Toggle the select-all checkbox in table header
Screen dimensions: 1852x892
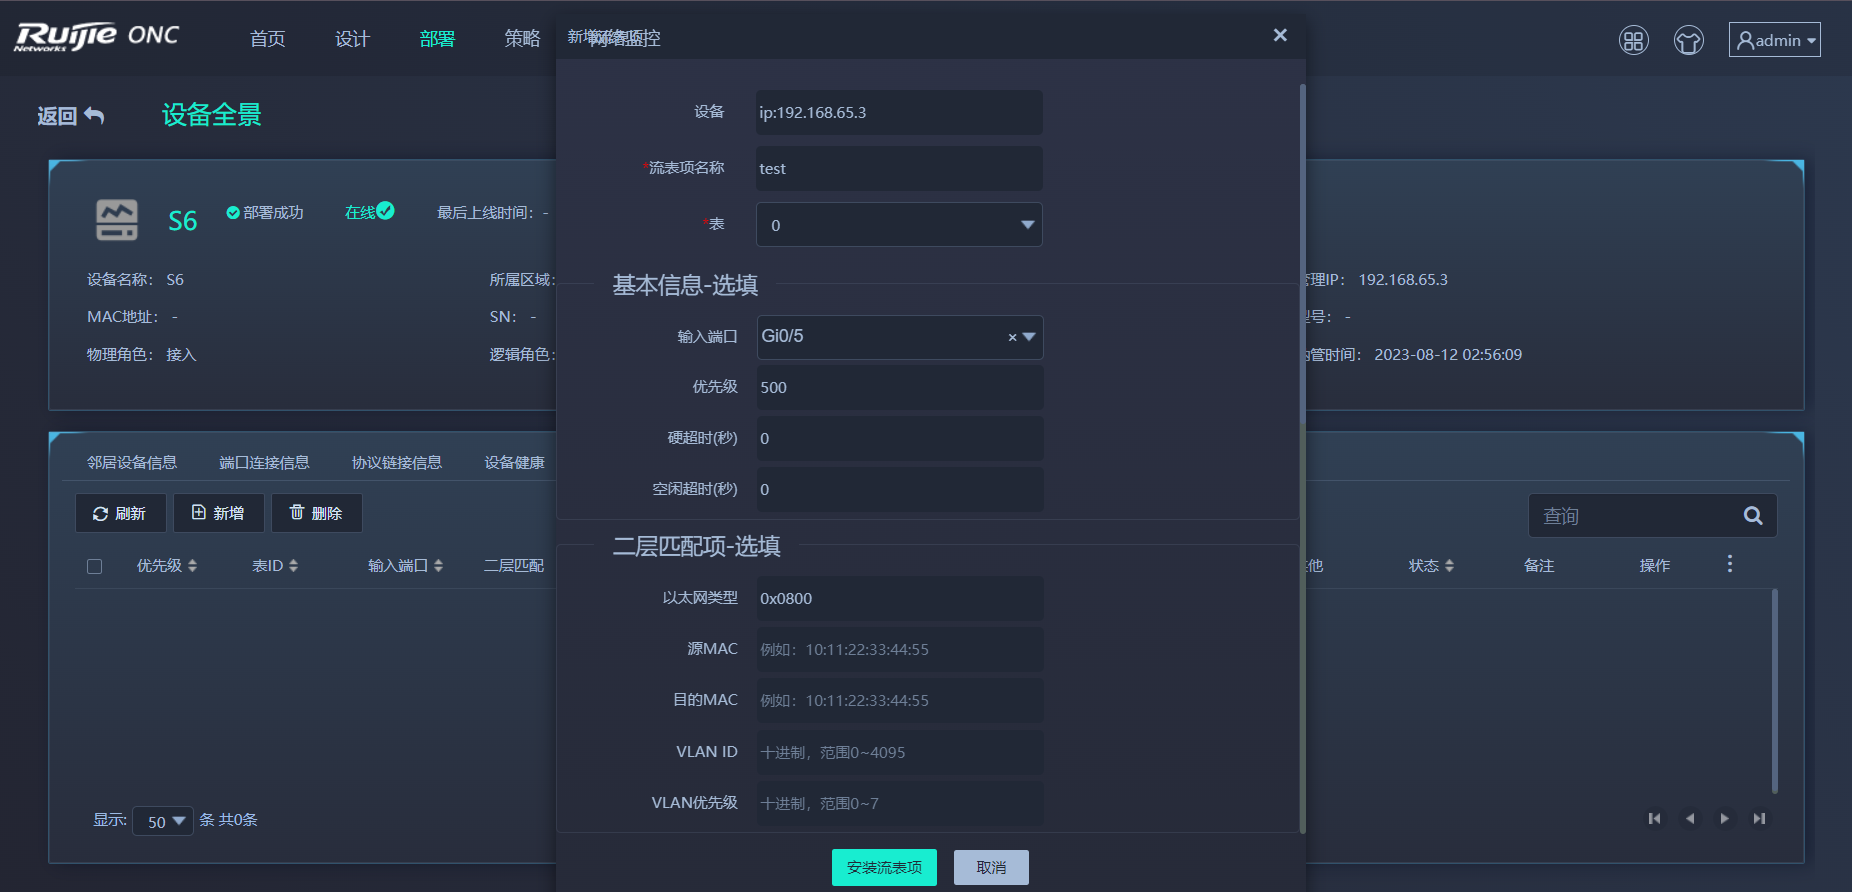coord(95,567)
